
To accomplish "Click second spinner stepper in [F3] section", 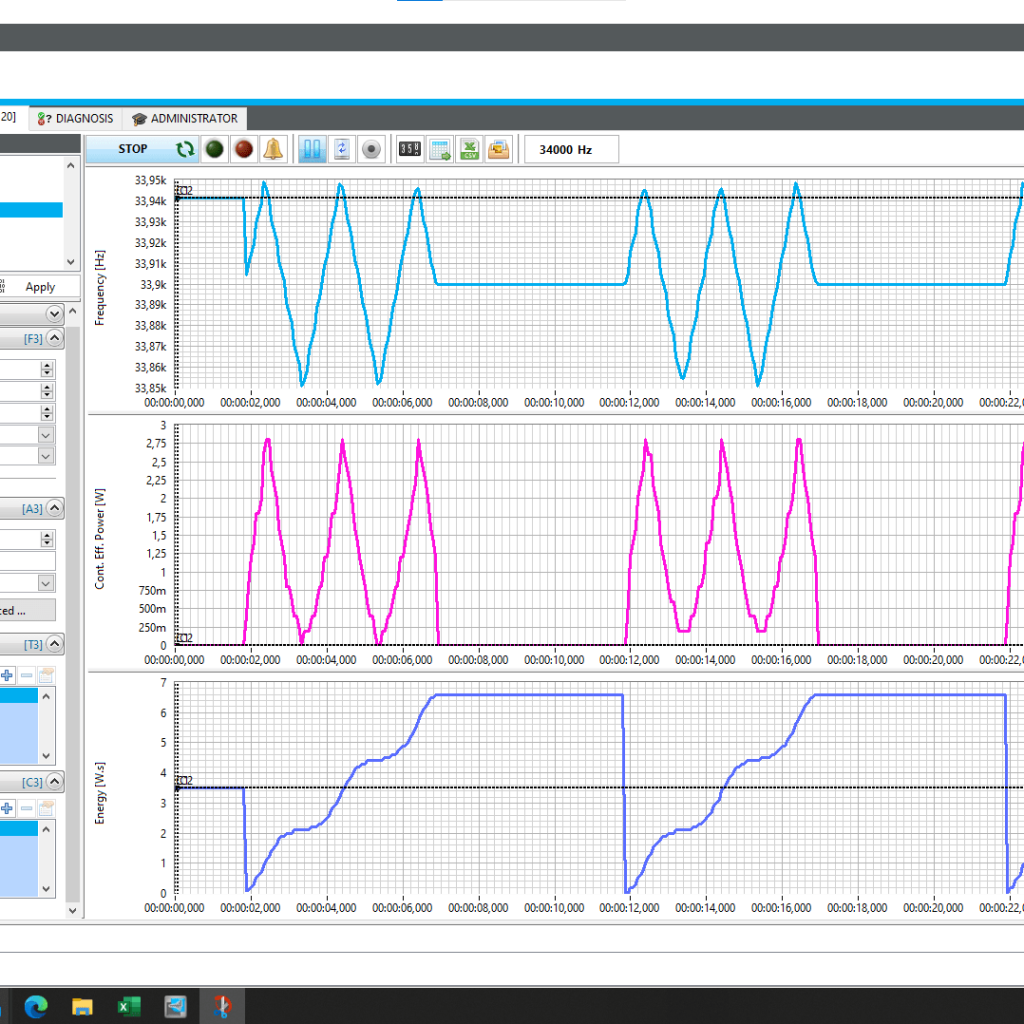I will click(x=46, y=391).
